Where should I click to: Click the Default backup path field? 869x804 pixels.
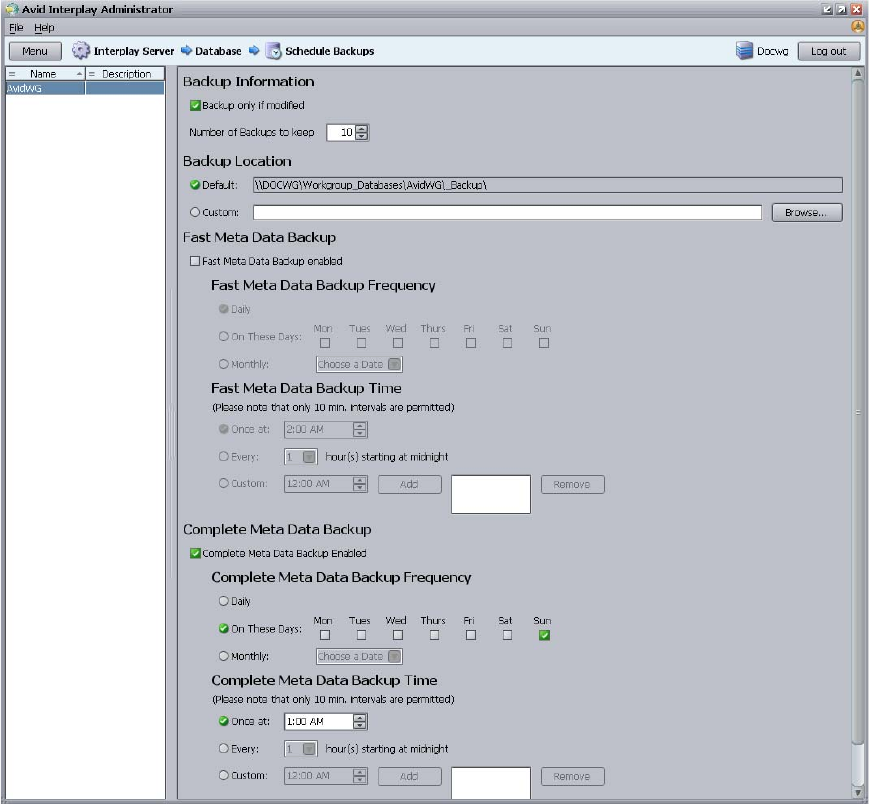(548, 185)
